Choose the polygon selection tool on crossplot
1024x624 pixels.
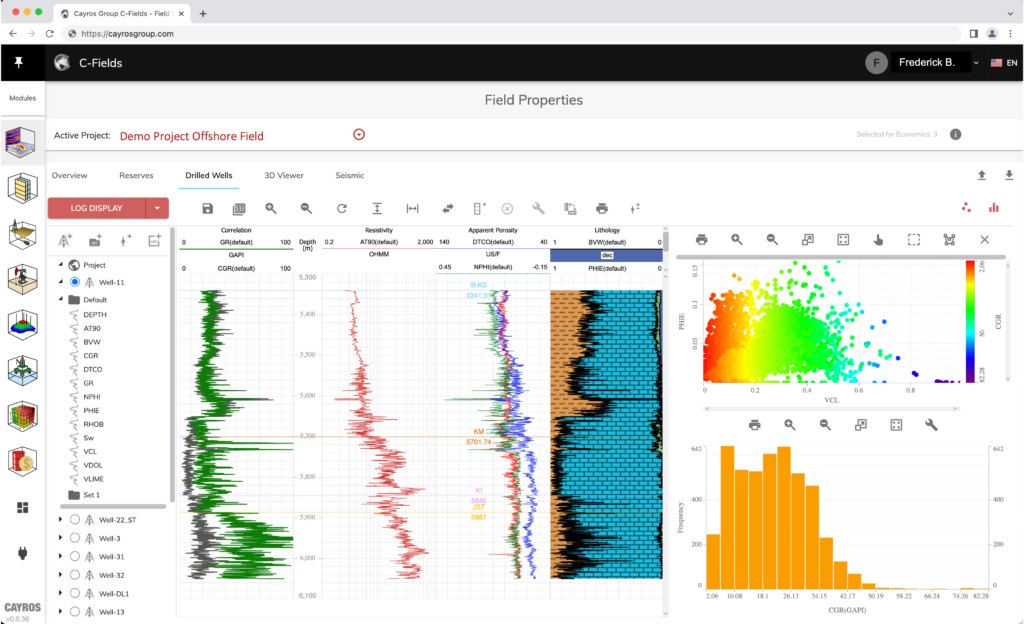pos(949,240)
